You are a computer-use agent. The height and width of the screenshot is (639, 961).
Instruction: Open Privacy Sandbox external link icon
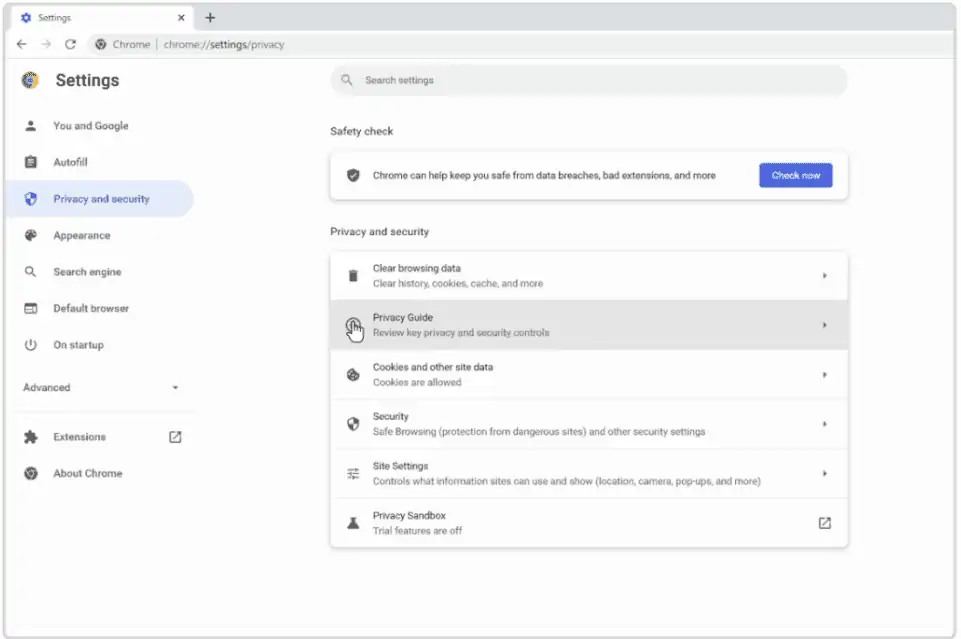pos(825,523)
